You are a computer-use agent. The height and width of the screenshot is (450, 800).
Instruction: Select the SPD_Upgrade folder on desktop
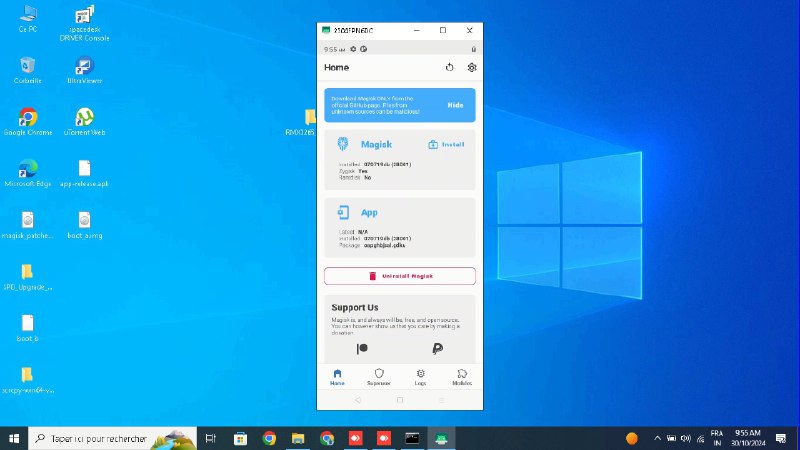tap(28, 277)
